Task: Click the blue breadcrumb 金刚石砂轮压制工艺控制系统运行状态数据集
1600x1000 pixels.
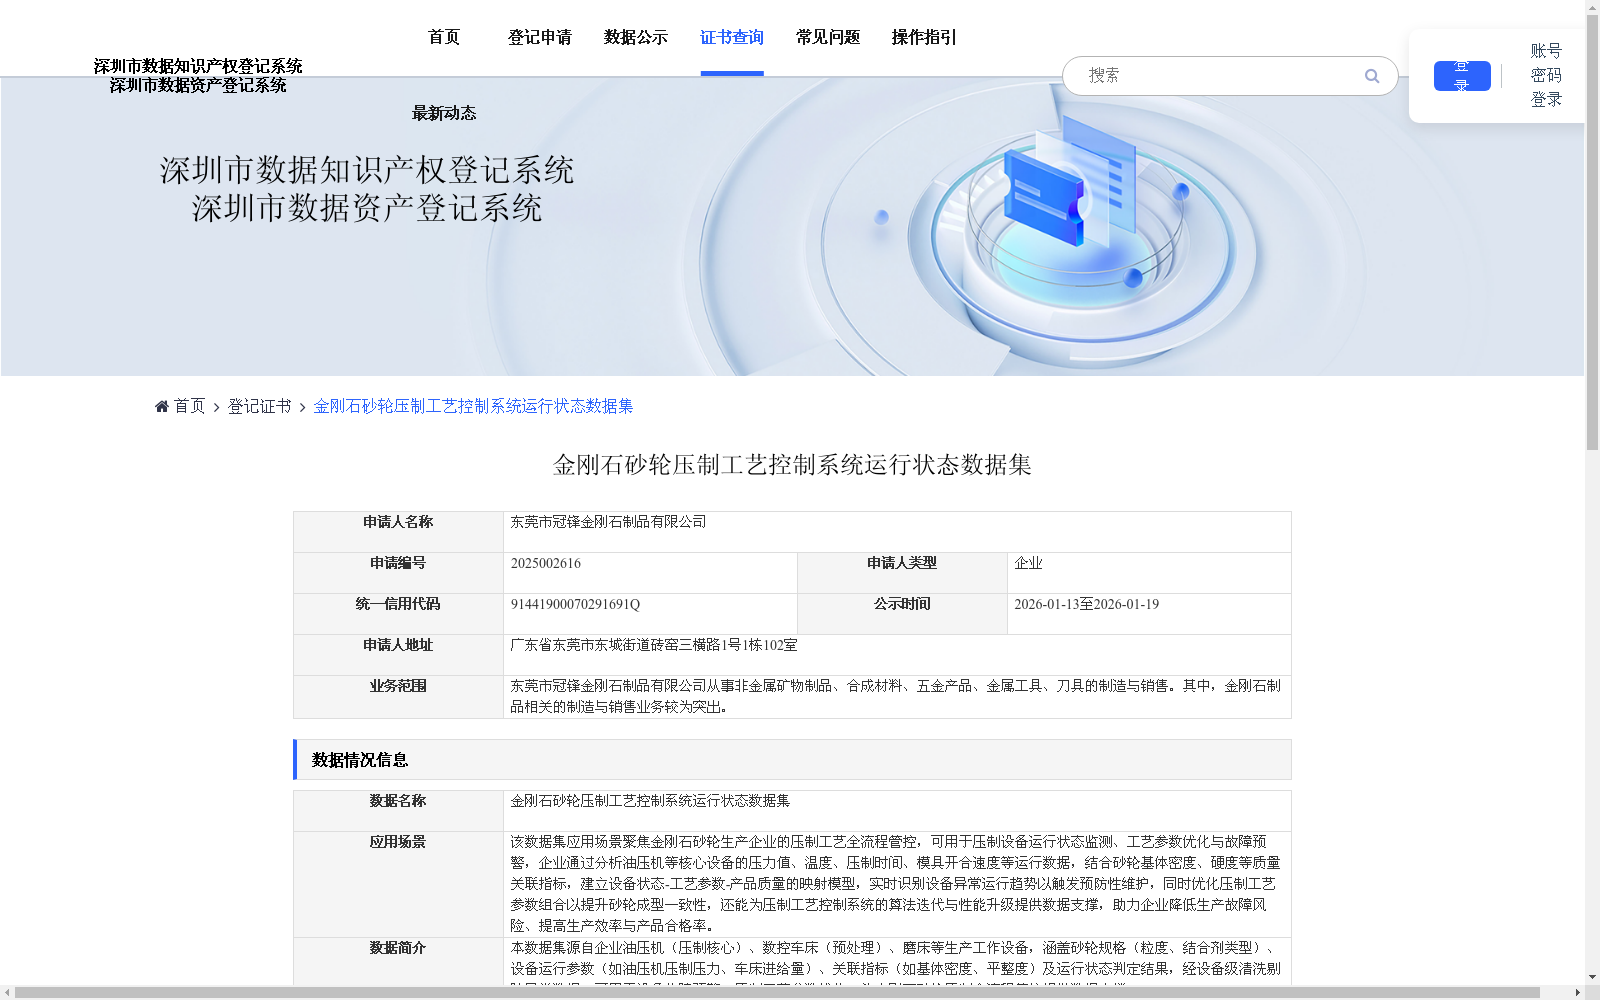Action: (x=473, y=406)
